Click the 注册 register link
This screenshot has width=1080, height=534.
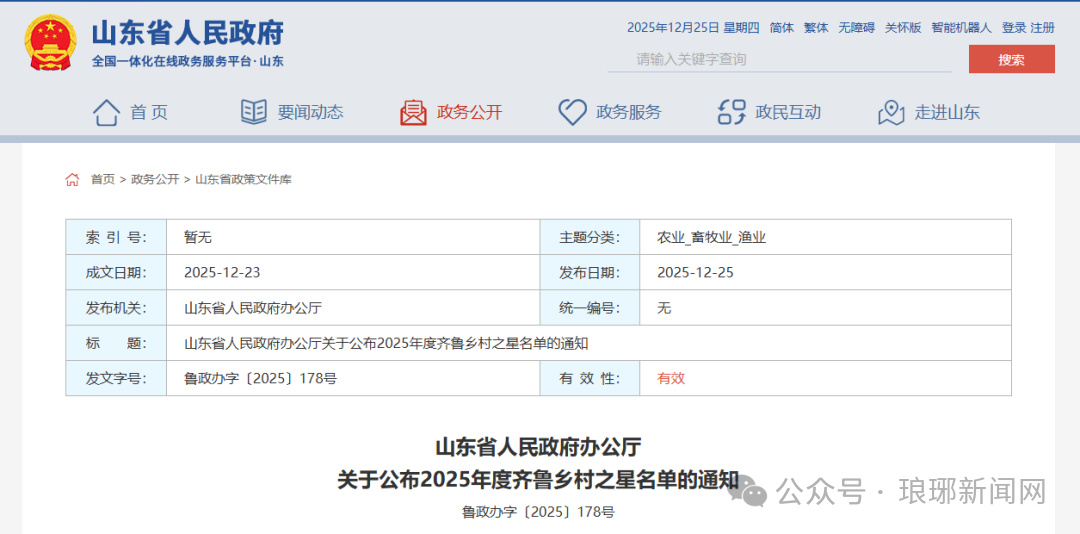1042,28
